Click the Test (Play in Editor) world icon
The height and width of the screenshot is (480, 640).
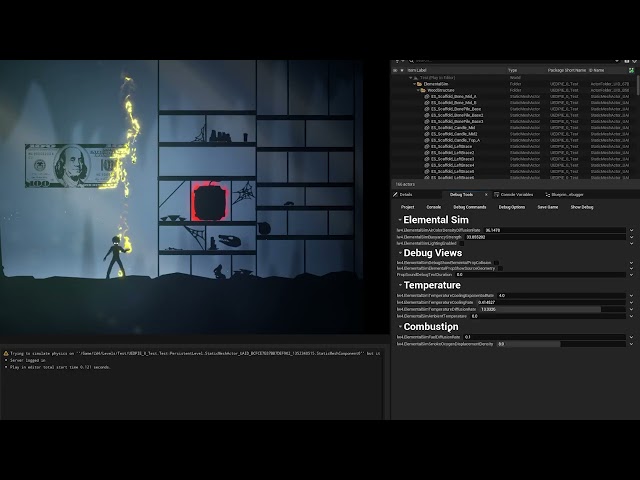point(416,78)
